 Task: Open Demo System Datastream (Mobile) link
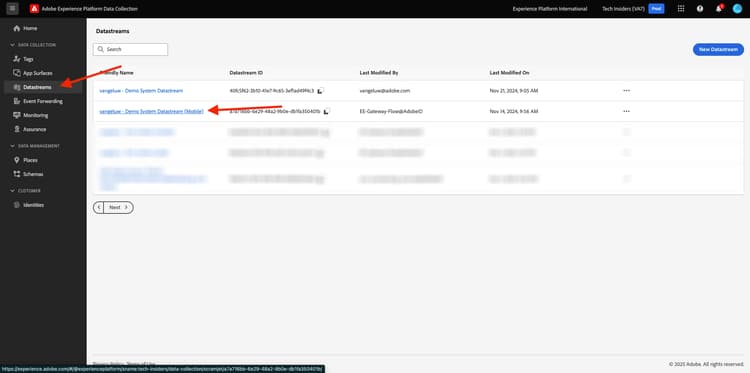coord(152,111)
